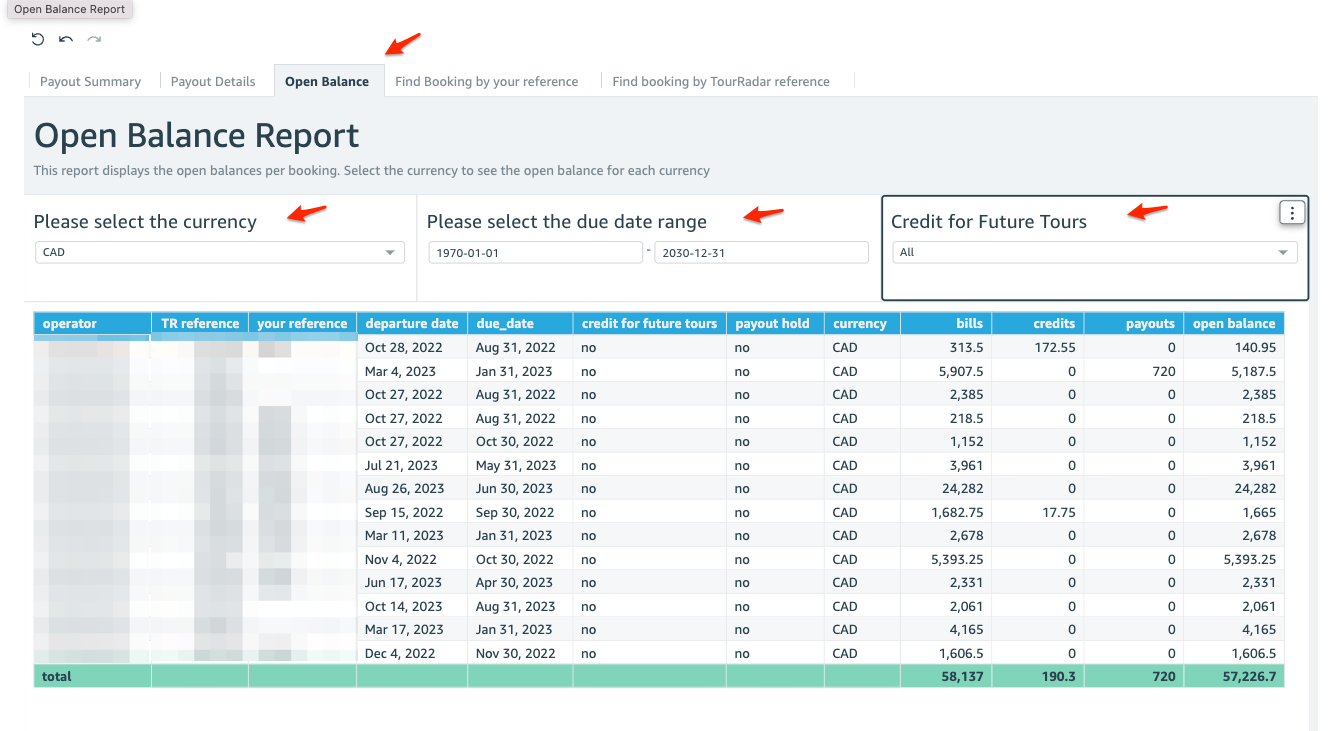Click the redo icon
Image resolution: width=1341 pixels, height=731 pixels.
tap(93, 39)
